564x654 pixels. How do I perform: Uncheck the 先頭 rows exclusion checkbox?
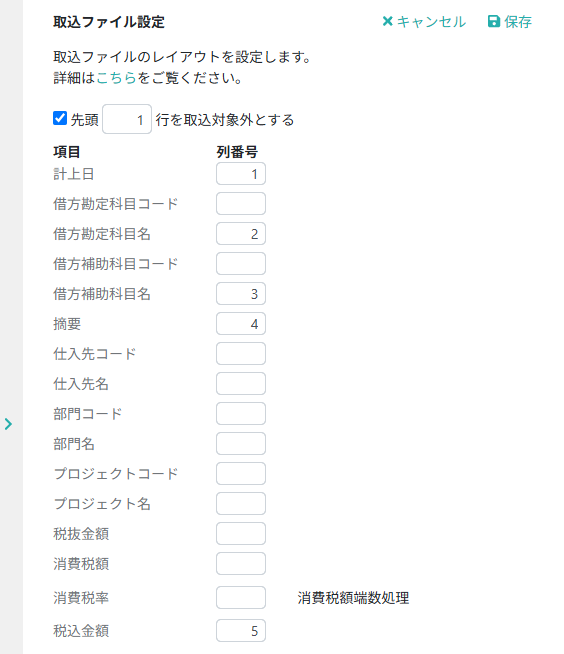point(60,118)
